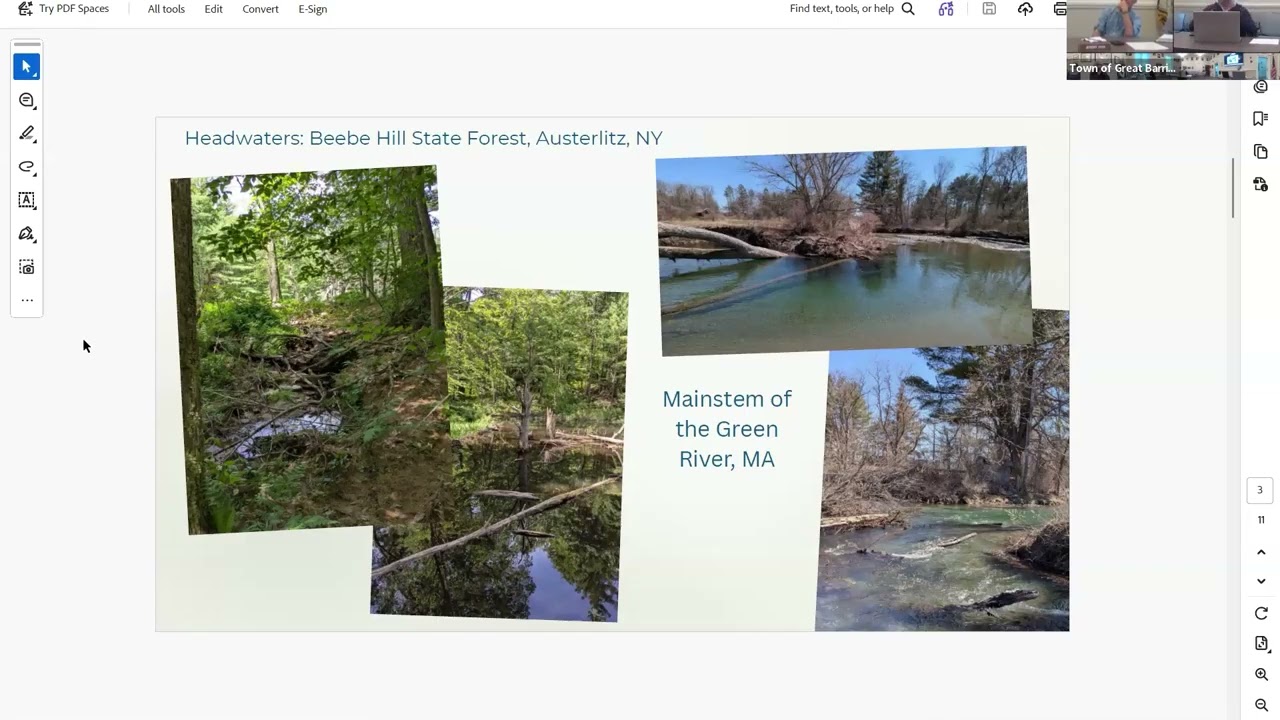The height and width of the screenshot is (720, 1280).
Task: Open the bookmarks panel icon
Action: (1260, 119)
